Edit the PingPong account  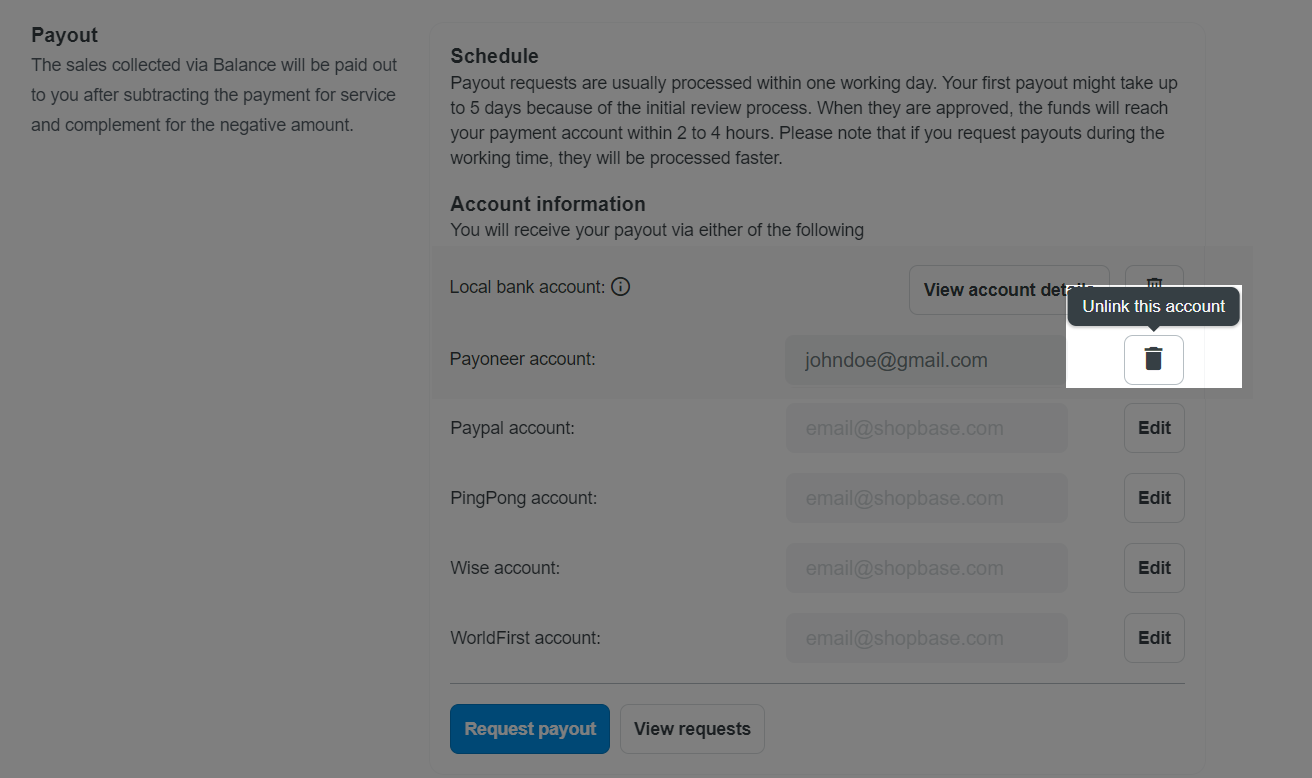click(1154, 498)
